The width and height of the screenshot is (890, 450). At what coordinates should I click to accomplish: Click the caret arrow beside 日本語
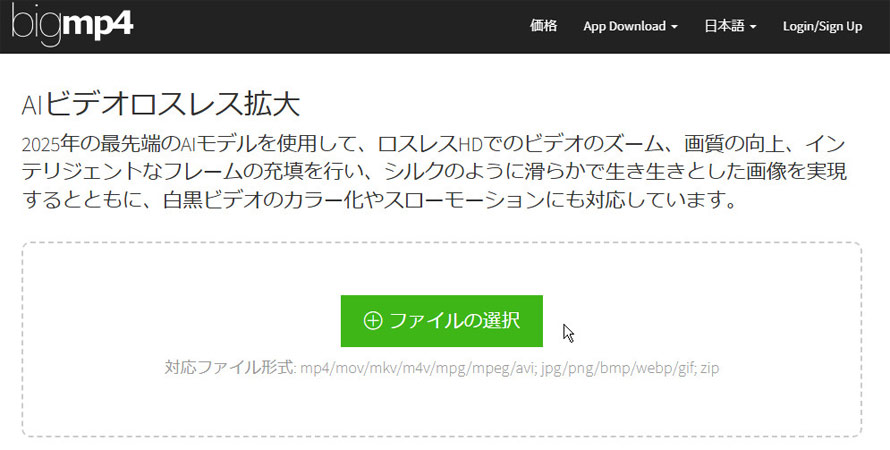[x=753, y=27]
